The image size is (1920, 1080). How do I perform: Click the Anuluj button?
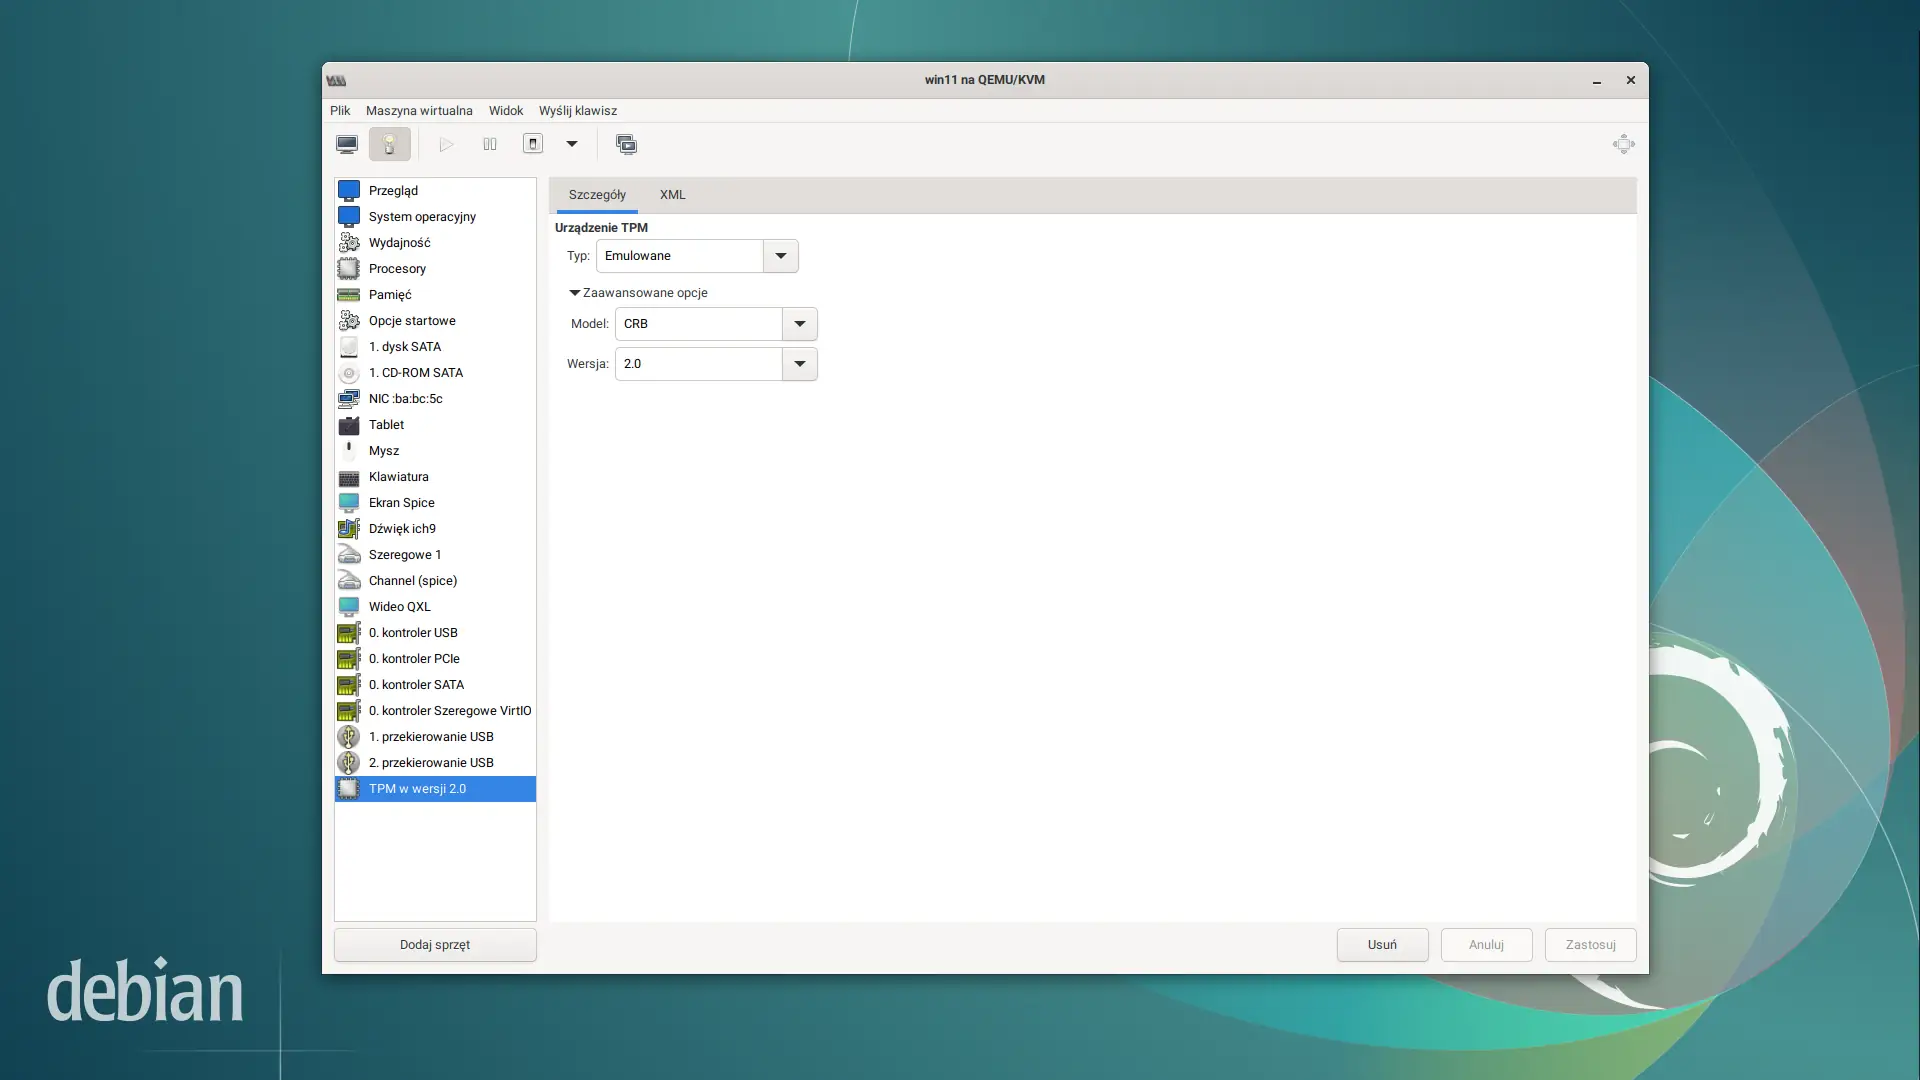1486,945
